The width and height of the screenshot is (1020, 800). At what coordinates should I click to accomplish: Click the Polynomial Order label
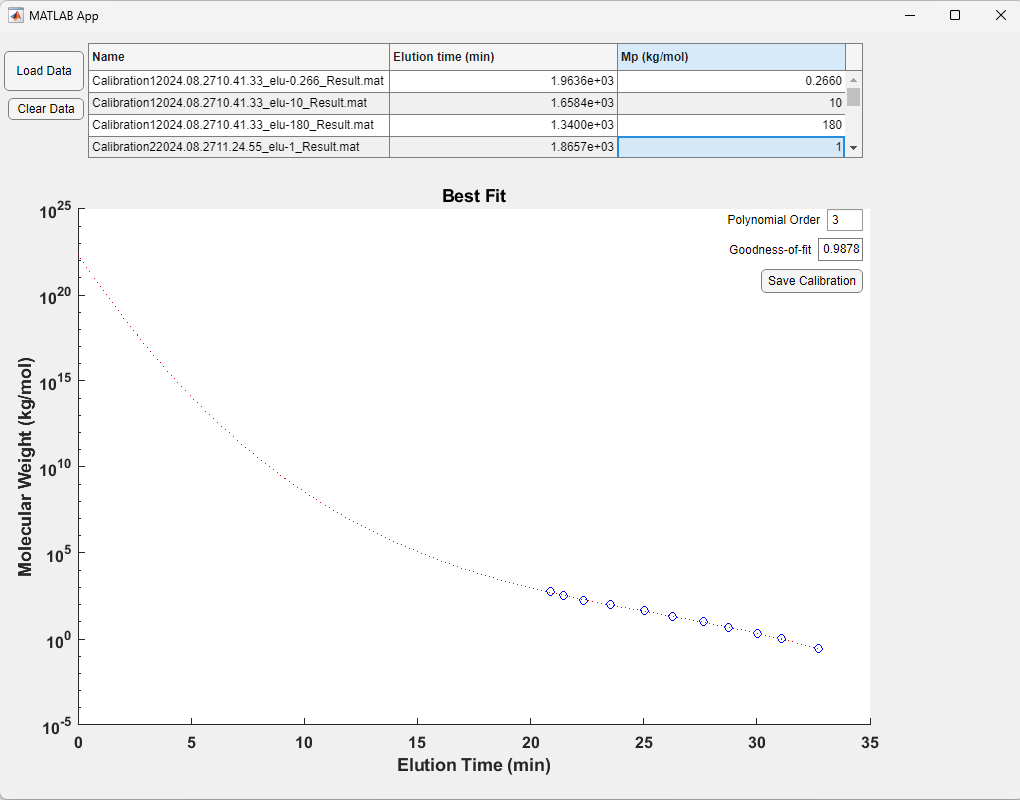tap(773, 220)
